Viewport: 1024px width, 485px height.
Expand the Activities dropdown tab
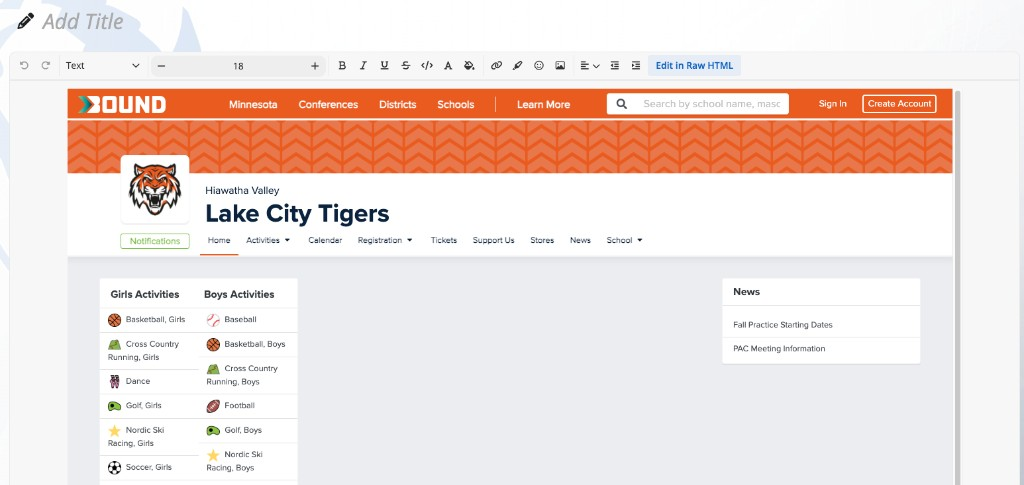268,240
